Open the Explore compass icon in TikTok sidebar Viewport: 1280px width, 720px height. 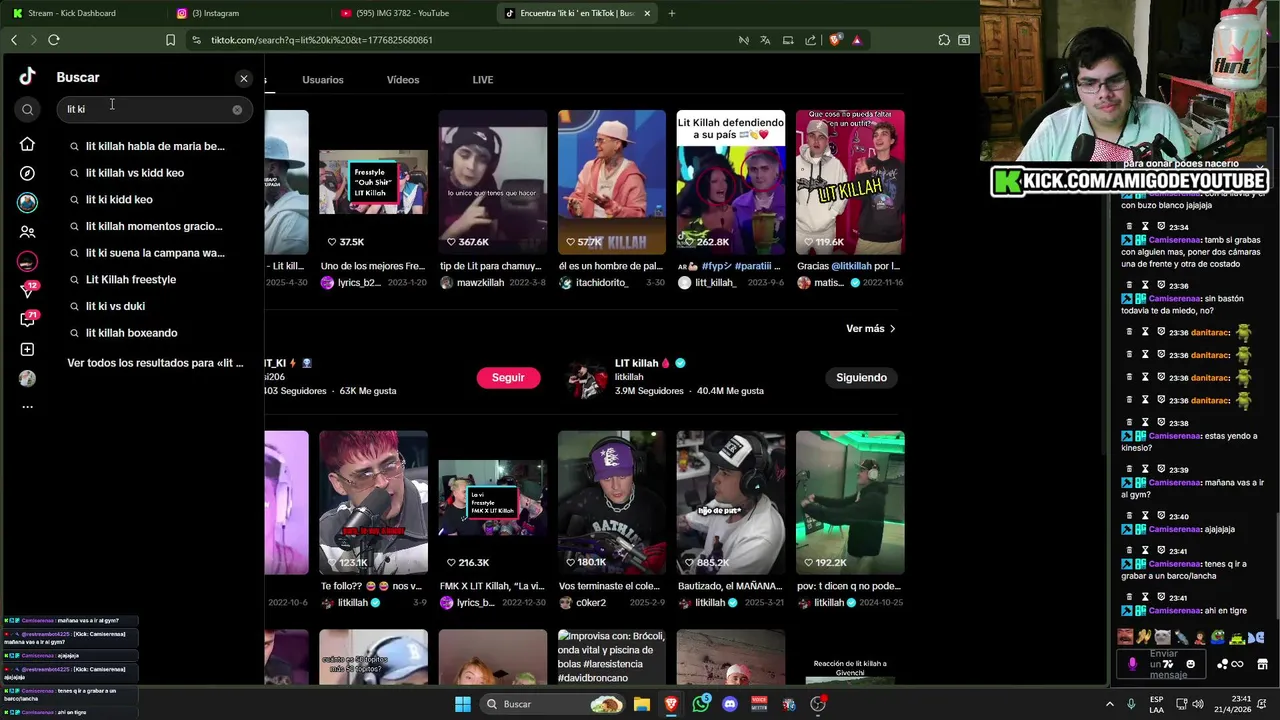coord(27,173)
